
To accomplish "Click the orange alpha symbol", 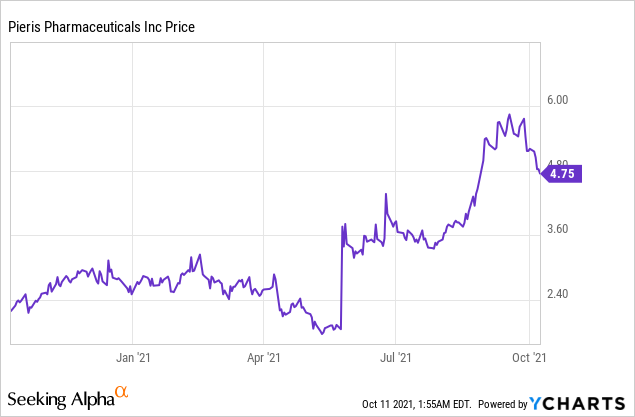I will (122, 394).
